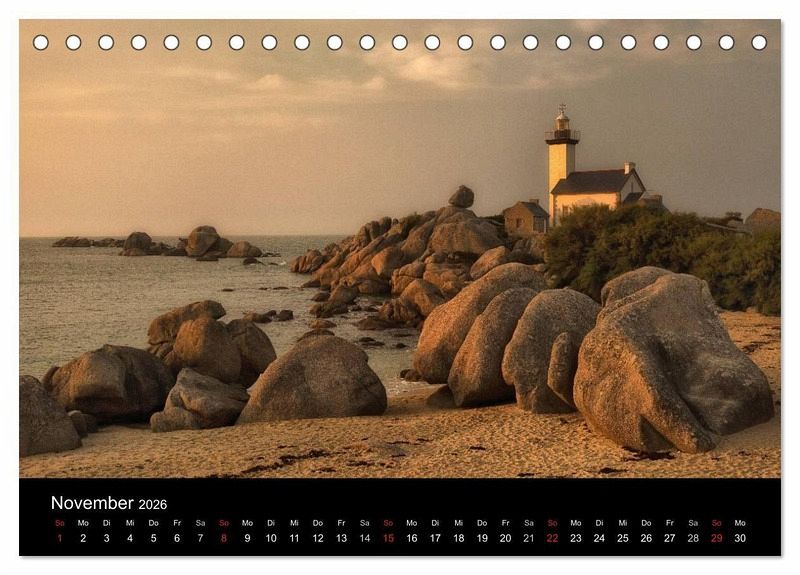Screen dimensions: 800x575
Task: Choose Saturday date 7
Action: coord(201,538)
